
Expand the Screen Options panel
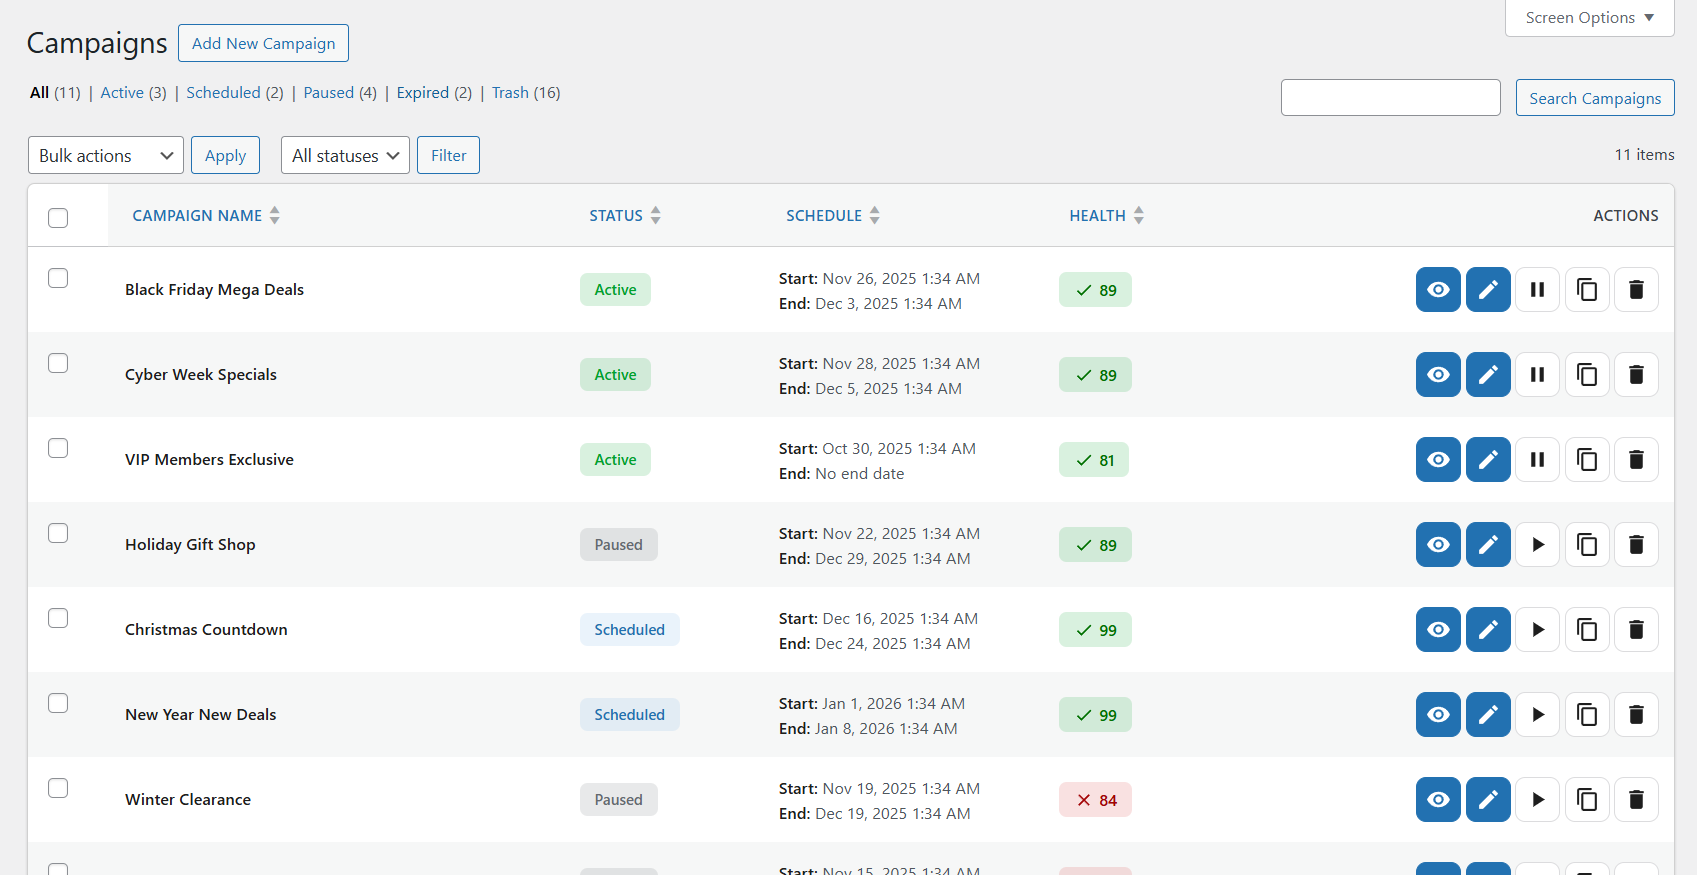1589,18
